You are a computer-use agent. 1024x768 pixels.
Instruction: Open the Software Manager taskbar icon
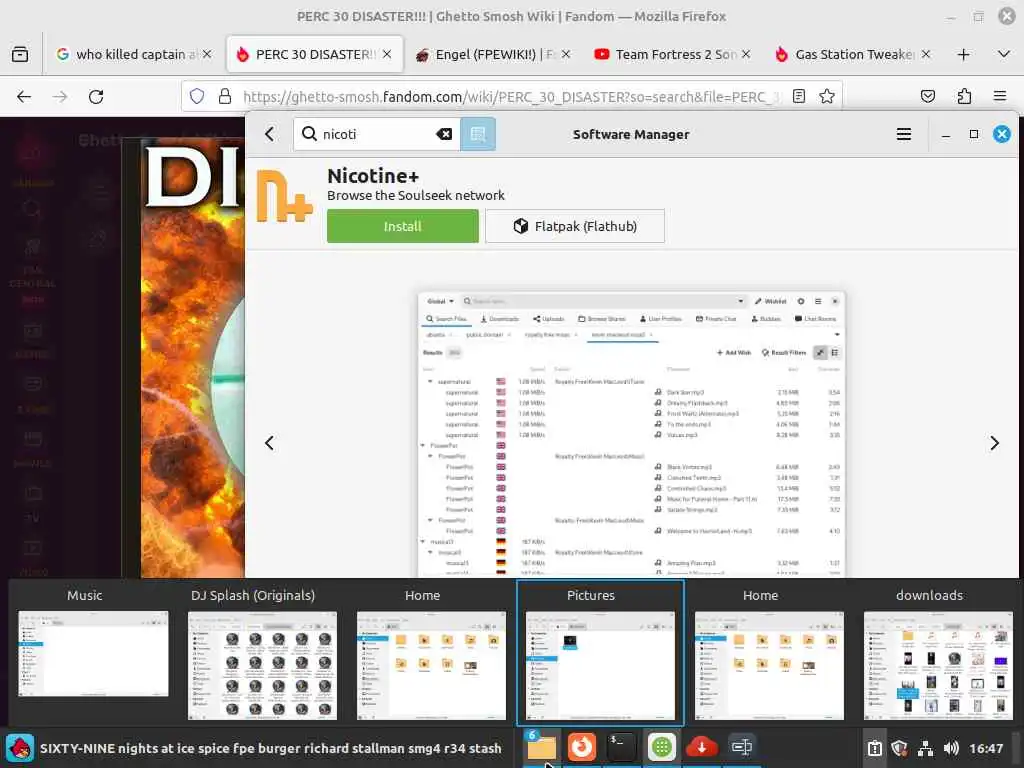[x=662, y=748]
